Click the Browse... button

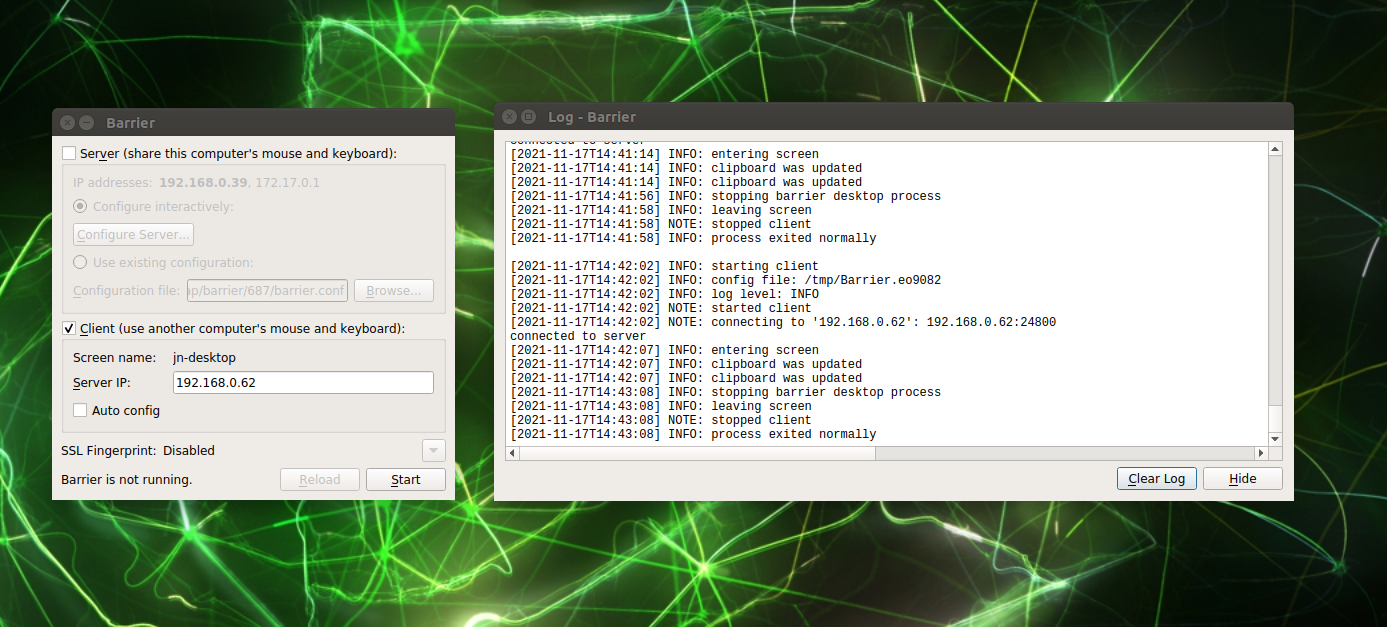[x=393, y=290]
